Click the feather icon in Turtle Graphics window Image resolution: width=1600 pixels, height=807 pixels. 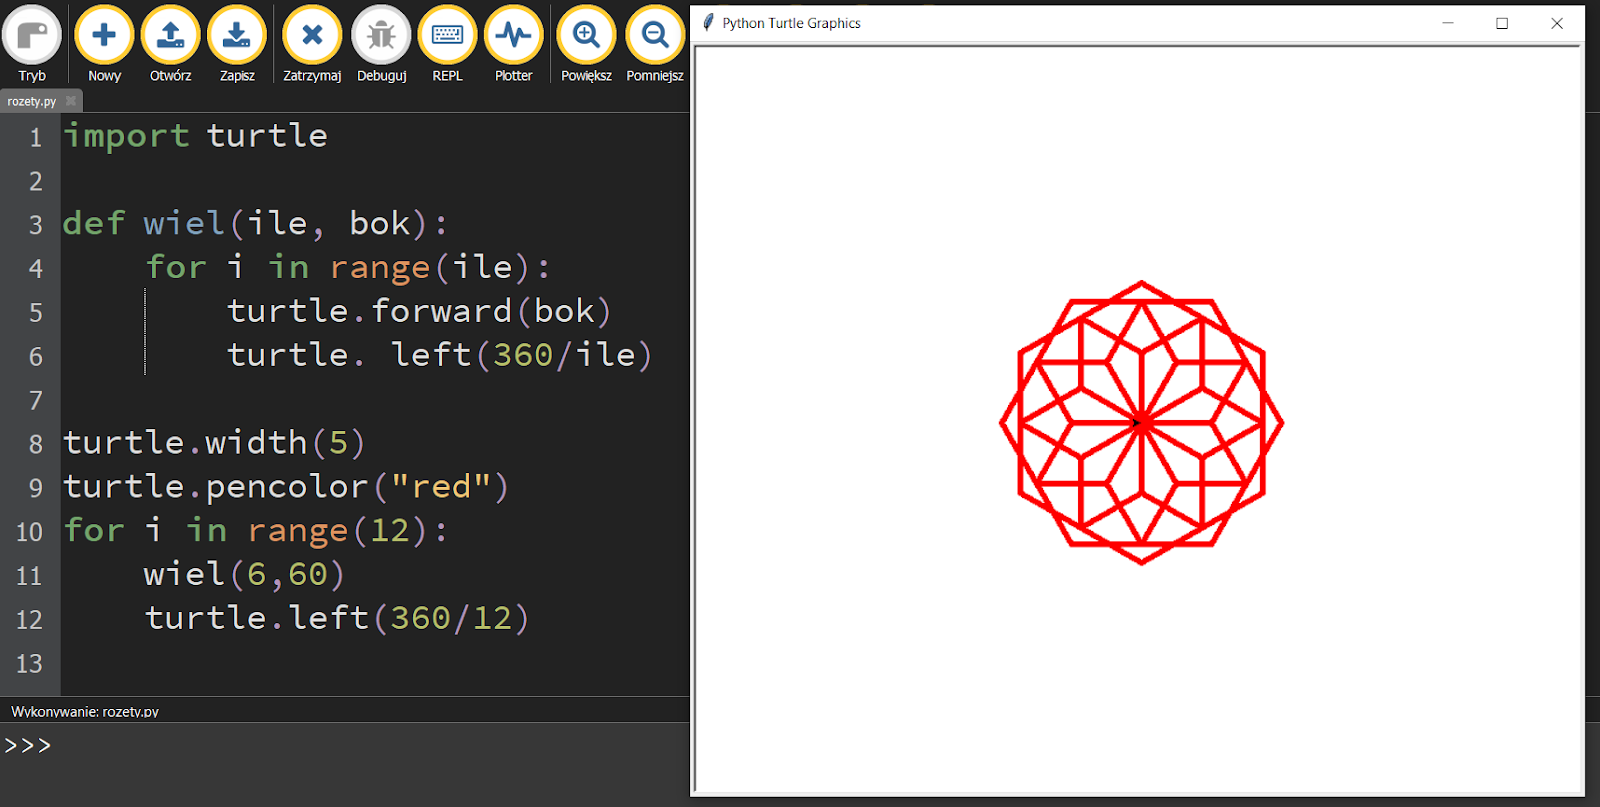coord(708,22)
